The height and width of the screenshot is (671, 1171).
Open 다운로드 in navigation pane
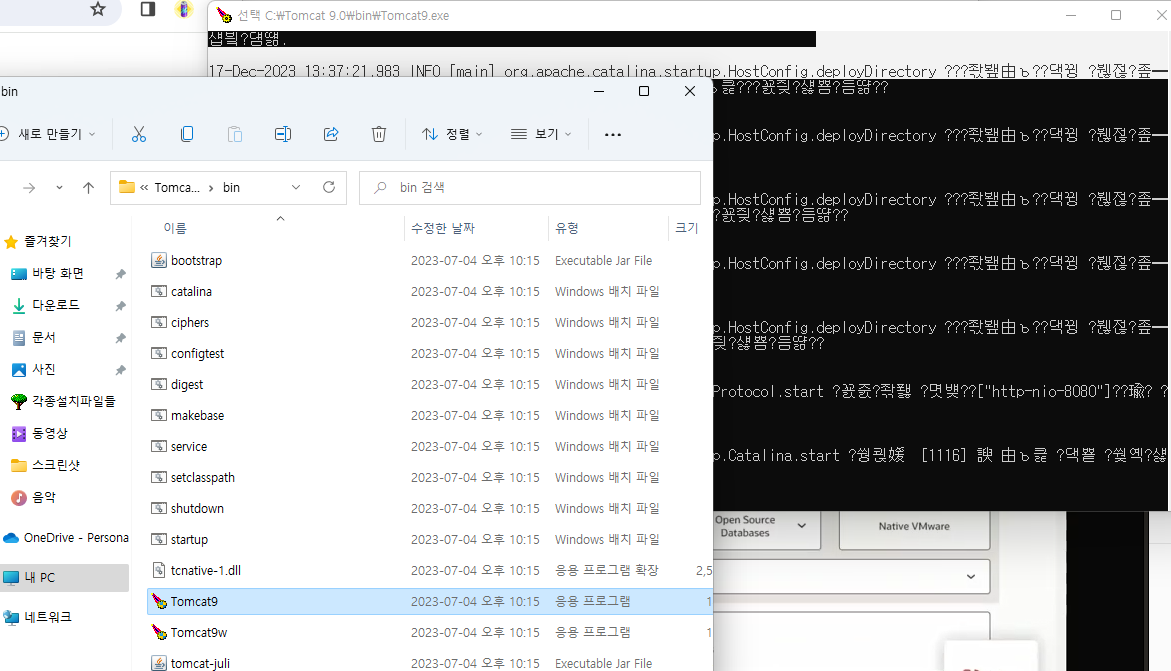[55, 305]
